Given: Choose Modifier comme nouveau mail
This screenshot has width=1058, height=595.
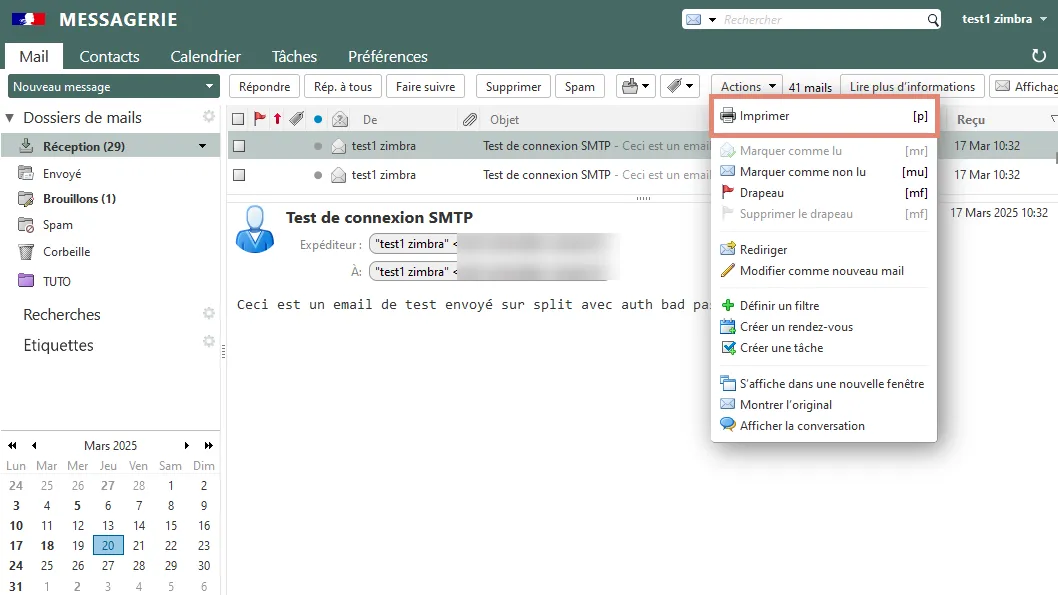Looking at the screenshot, I should [824, 271].
